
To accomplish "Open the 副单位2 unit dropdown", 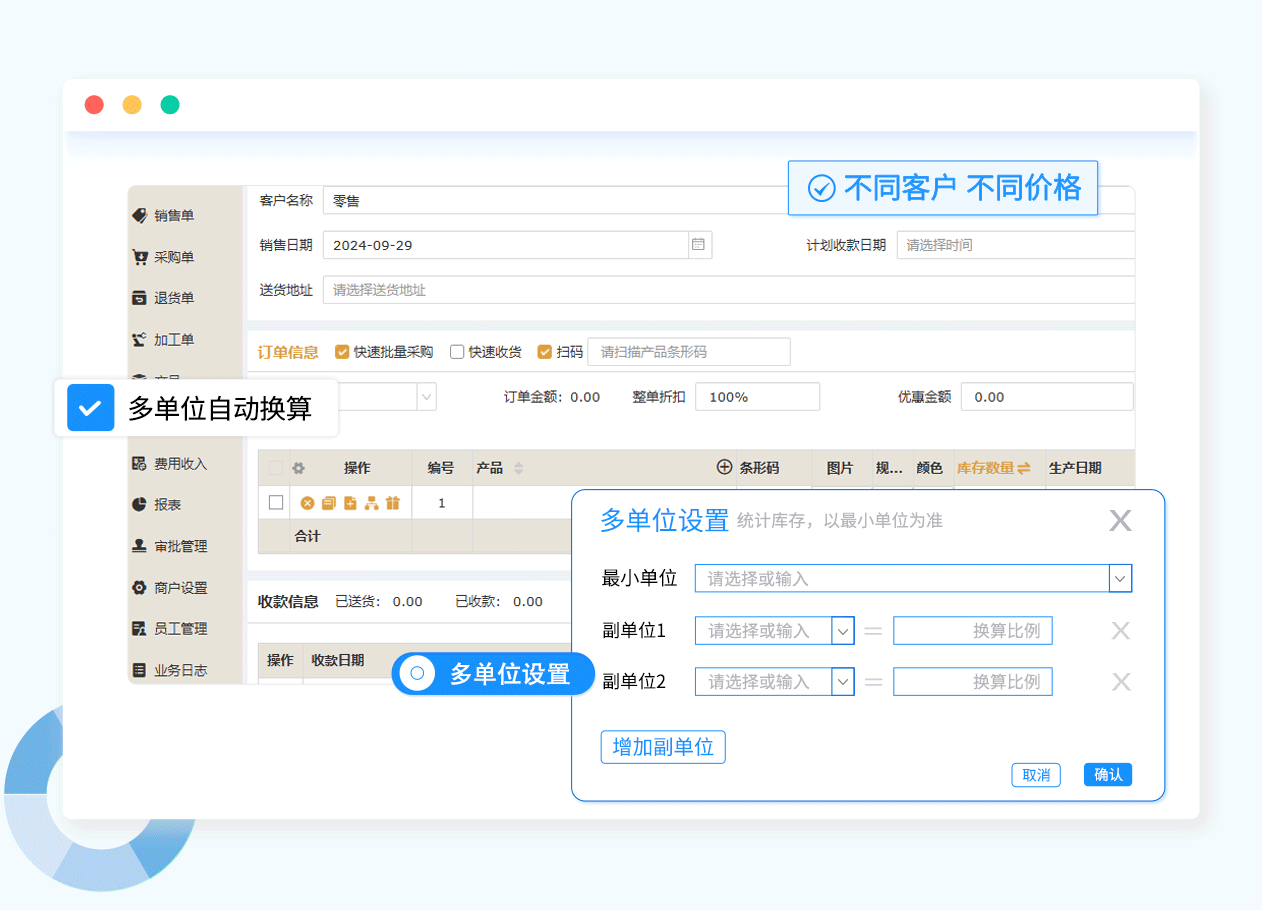I will coord(843,682).
